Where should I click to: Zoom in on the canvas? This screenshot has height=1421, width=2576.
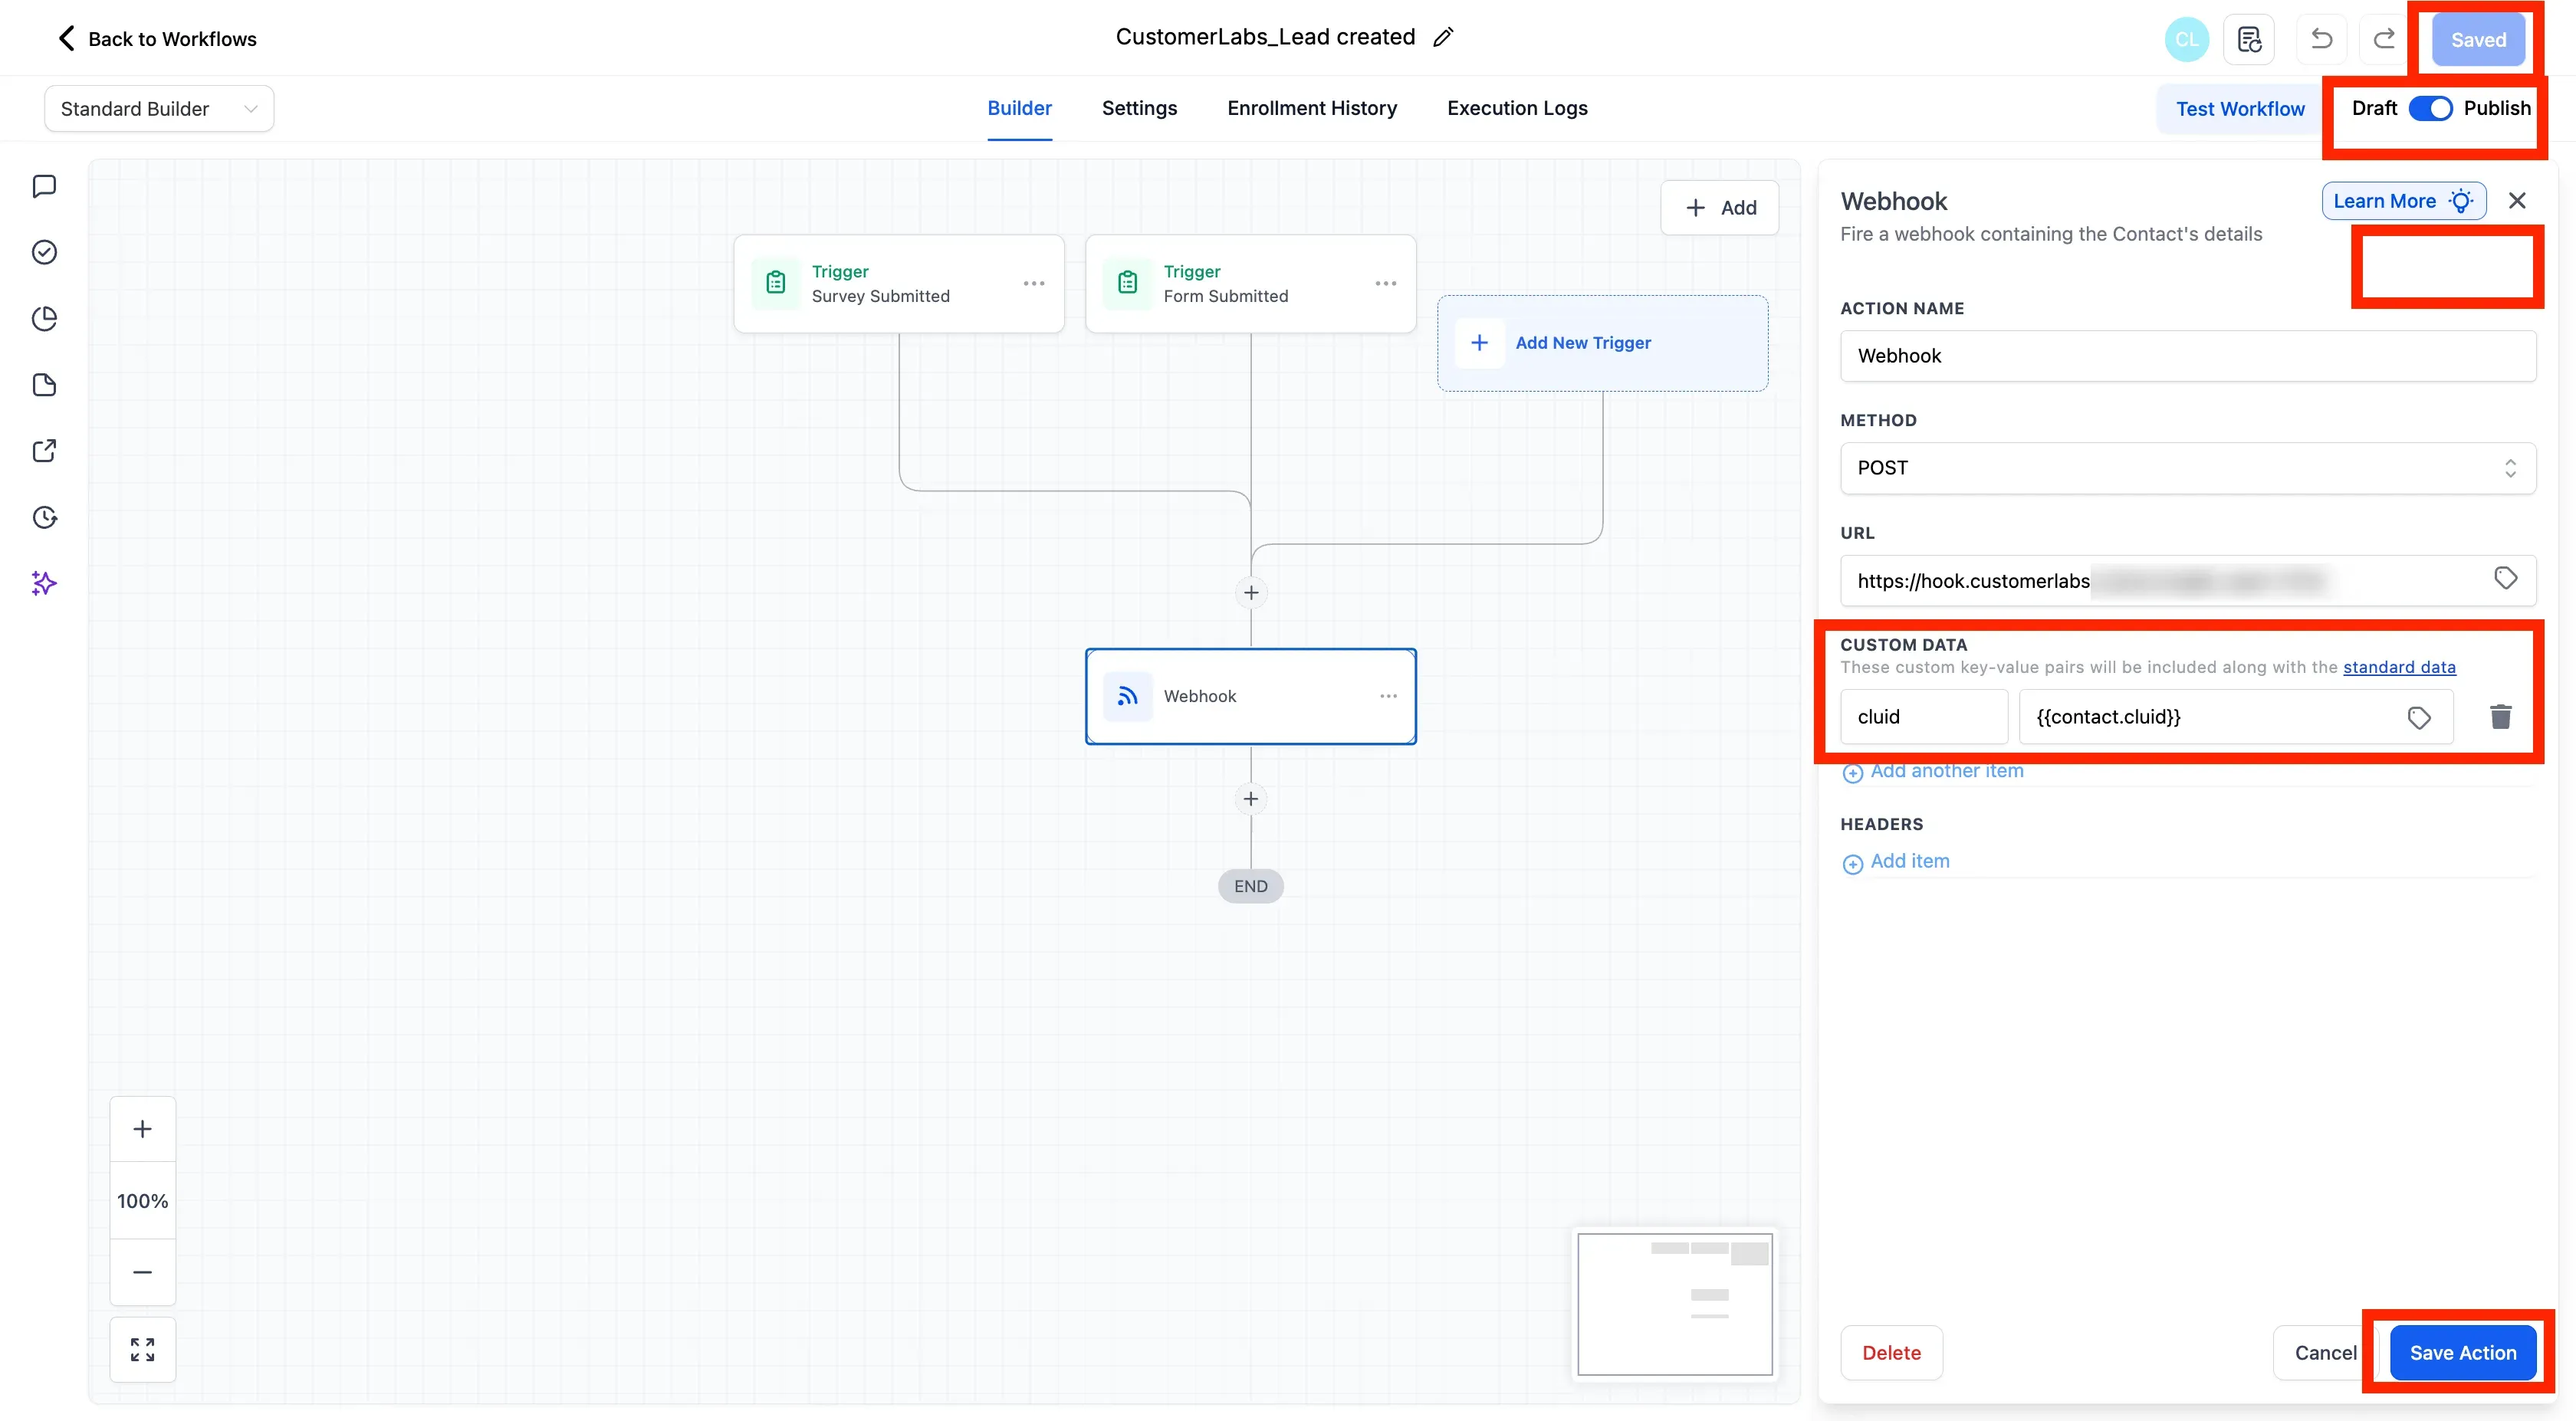(x=143, y=1129)
